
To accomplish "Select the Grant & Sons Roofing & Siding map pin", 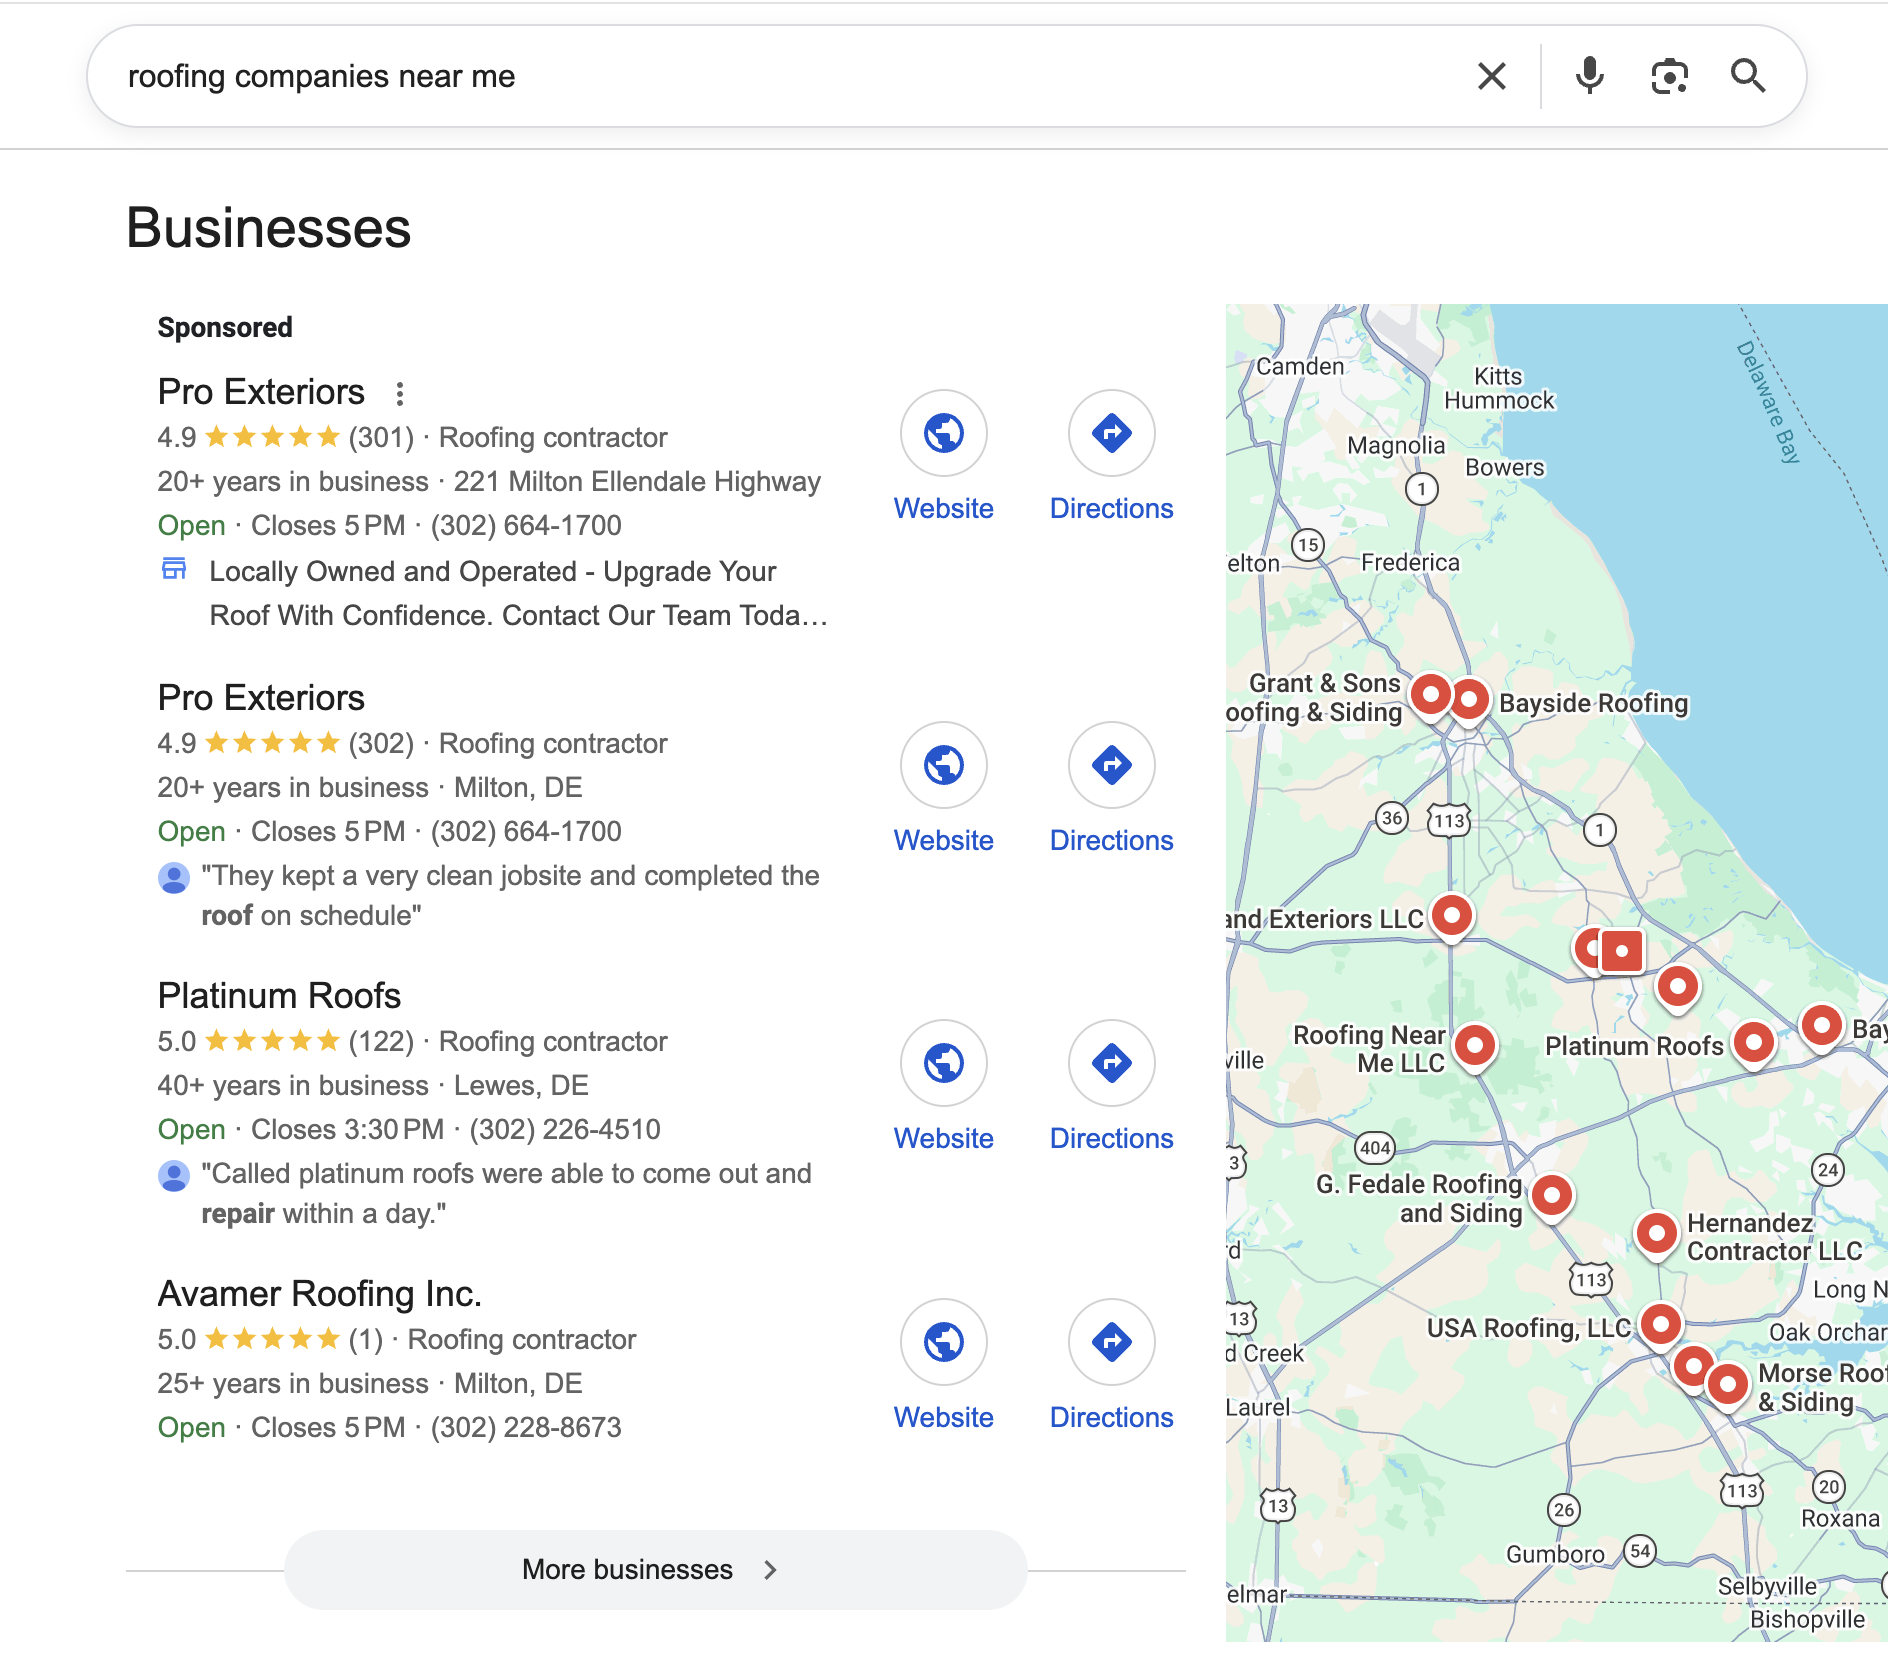I will tap(1431, 693).
